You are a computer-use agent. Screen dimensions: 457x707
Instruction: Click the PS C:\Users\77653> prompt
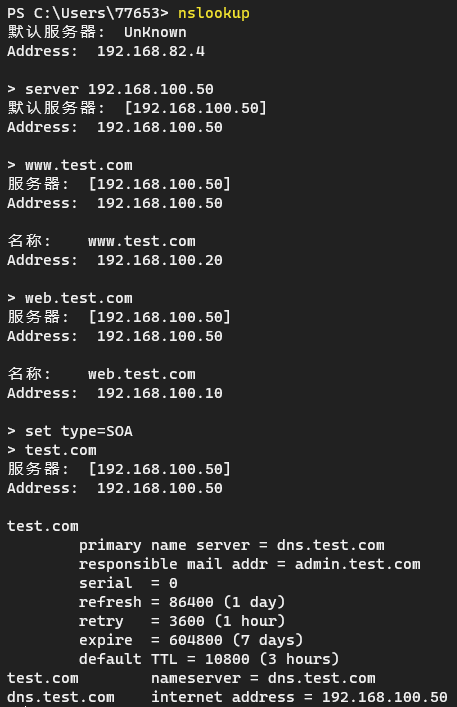click(x=88, y=14)
